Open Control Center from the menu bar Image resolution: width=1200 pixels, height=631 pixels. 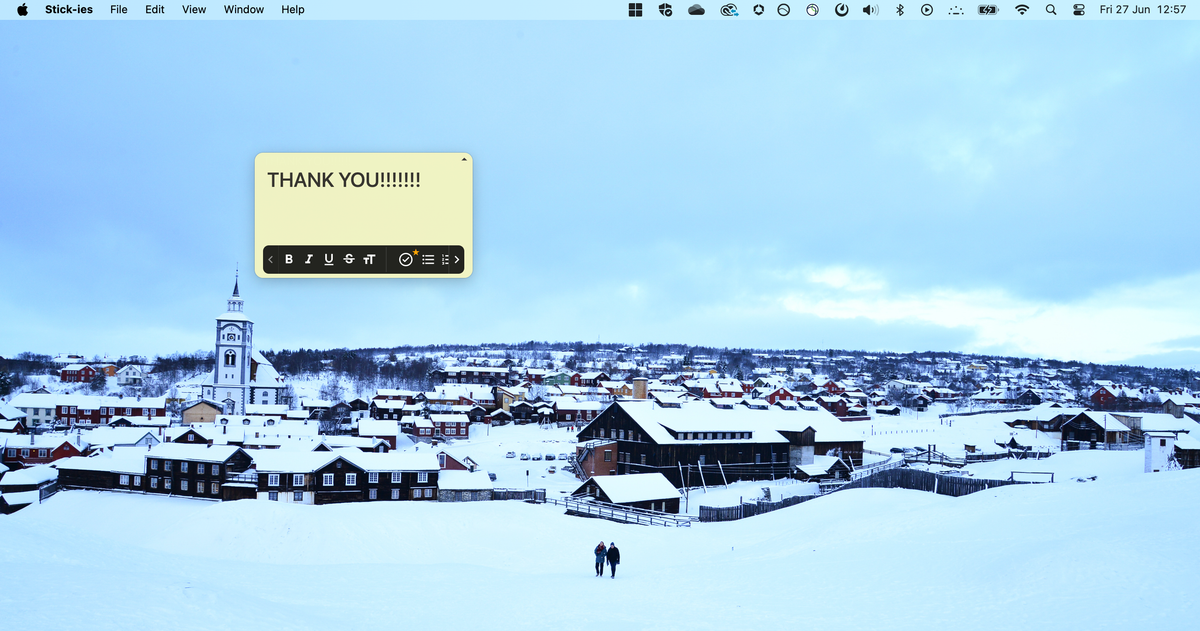coord(1078,10)
